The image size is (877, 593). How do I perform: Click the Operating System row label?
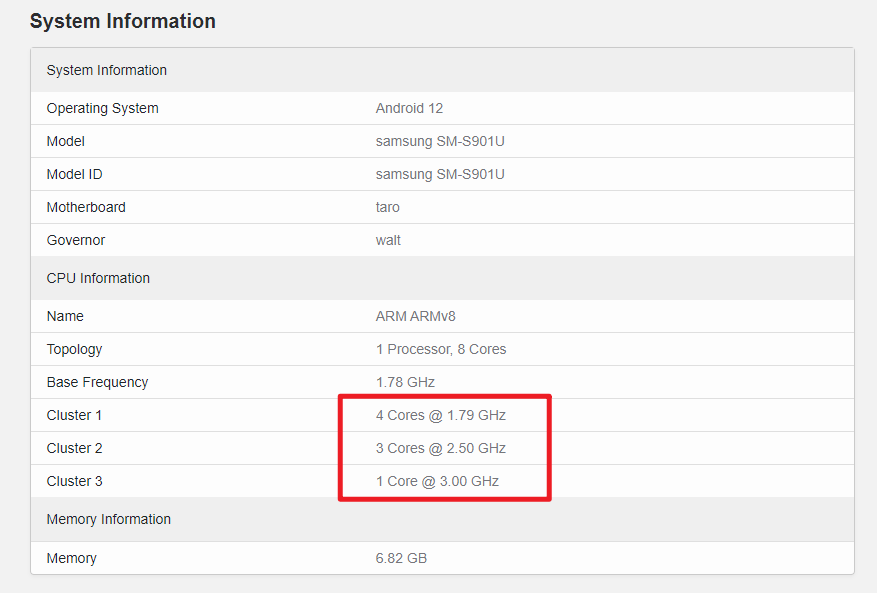(x=102, y=108)
